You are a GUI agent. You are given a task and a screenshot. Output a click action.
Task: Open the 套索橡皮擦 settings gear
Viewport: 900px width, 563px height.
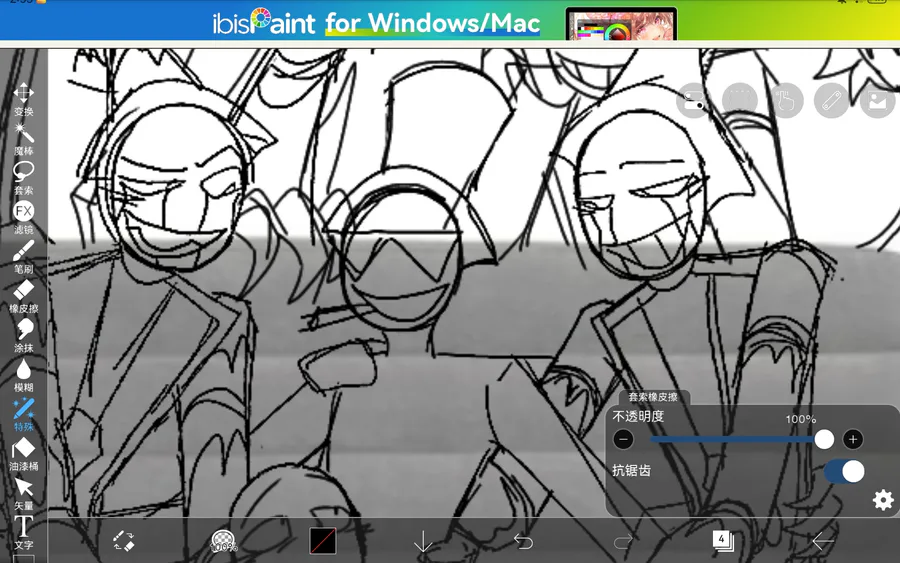[x=883, y=500]
